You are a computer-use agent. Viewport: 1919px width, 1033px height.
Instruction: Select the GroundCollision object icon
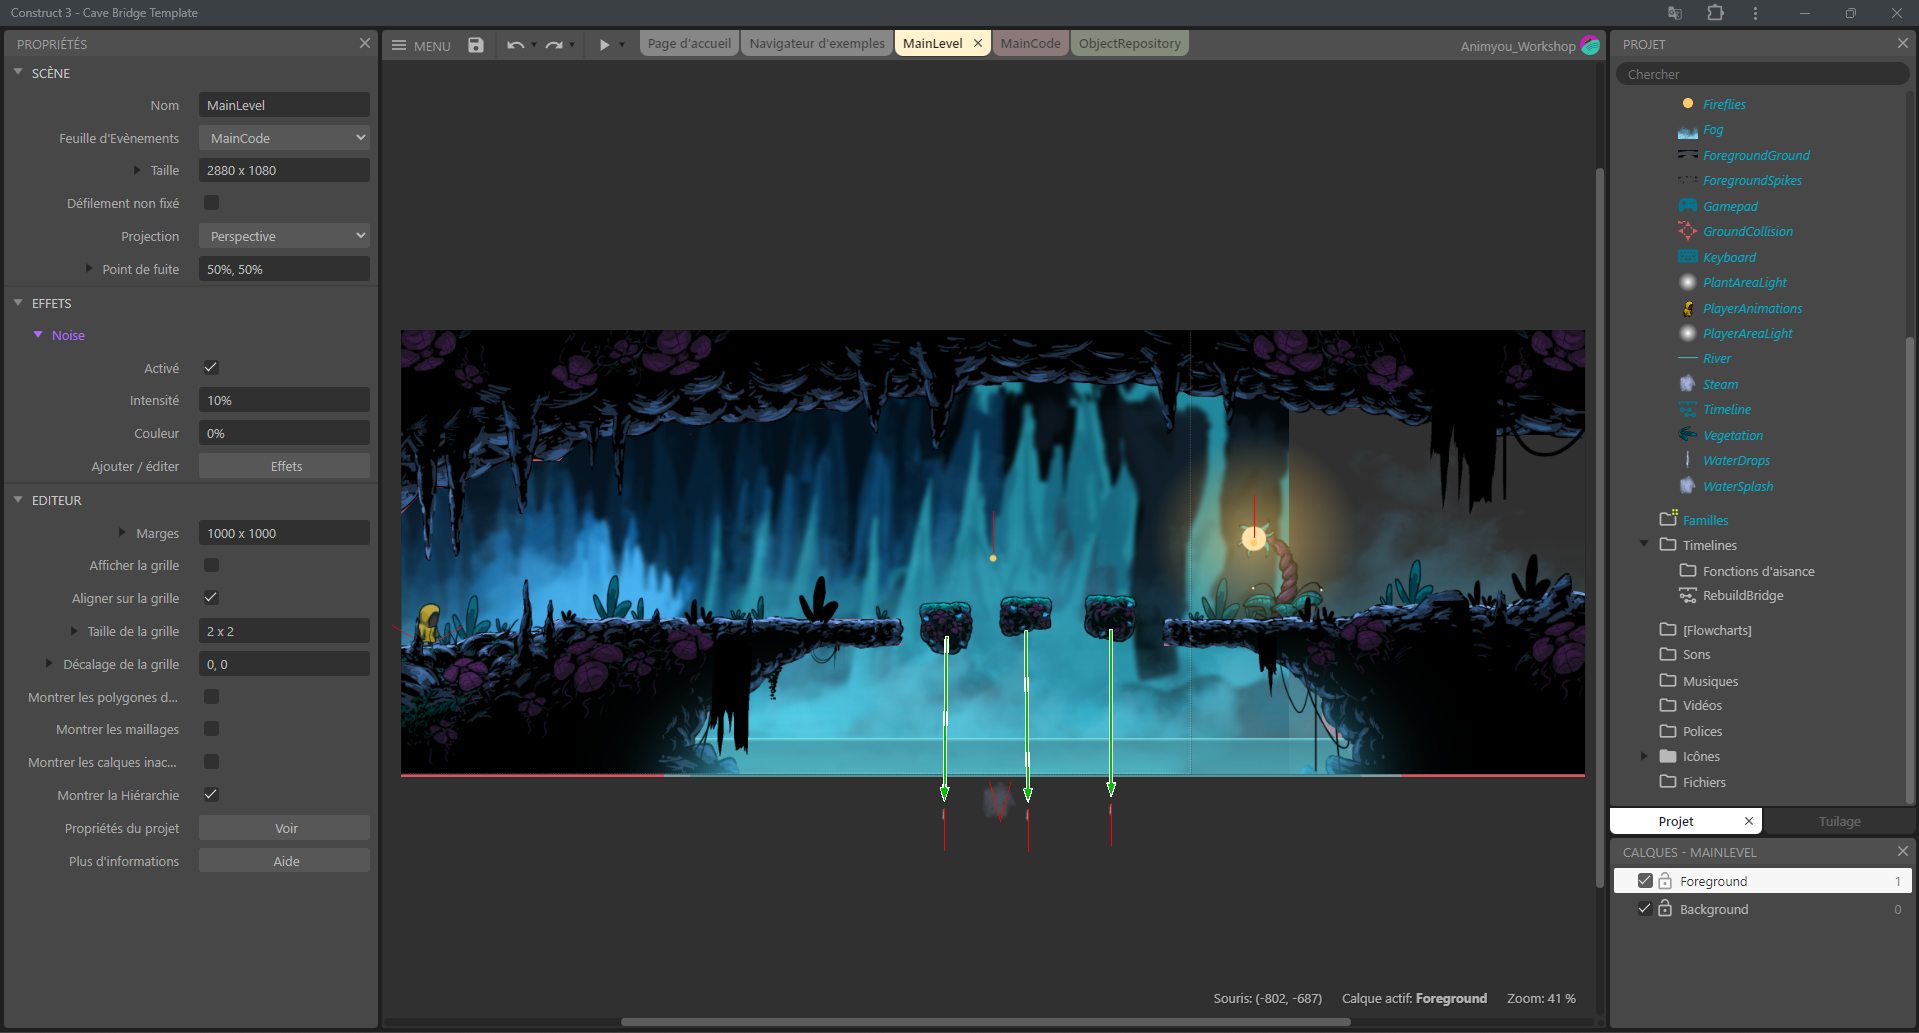[1688, 231]
